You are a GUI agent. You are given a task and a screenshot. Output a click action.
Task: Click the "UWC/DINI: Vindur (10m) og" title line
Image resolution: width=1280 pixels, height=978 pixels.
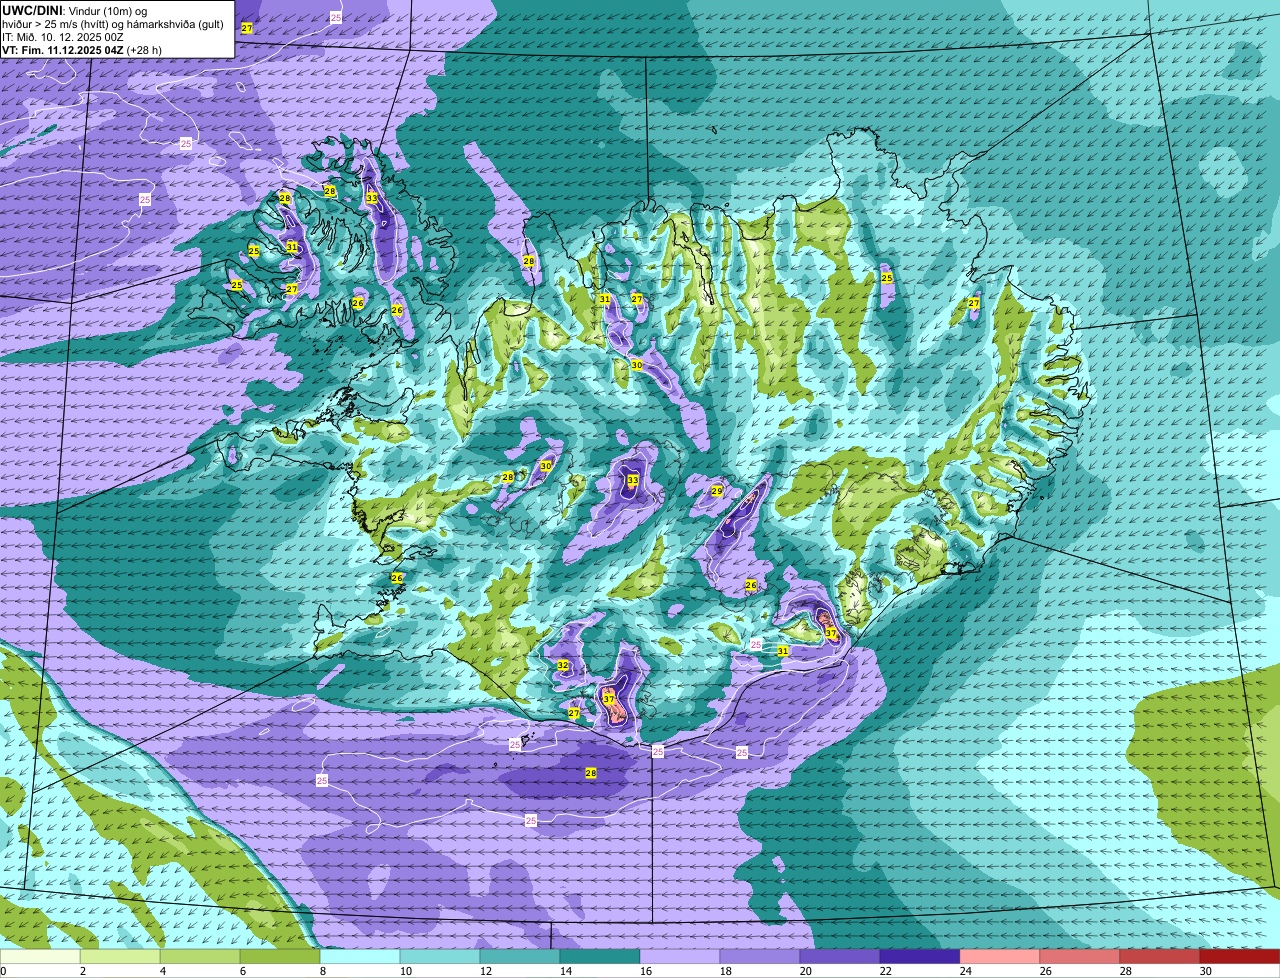click(75, 10)
